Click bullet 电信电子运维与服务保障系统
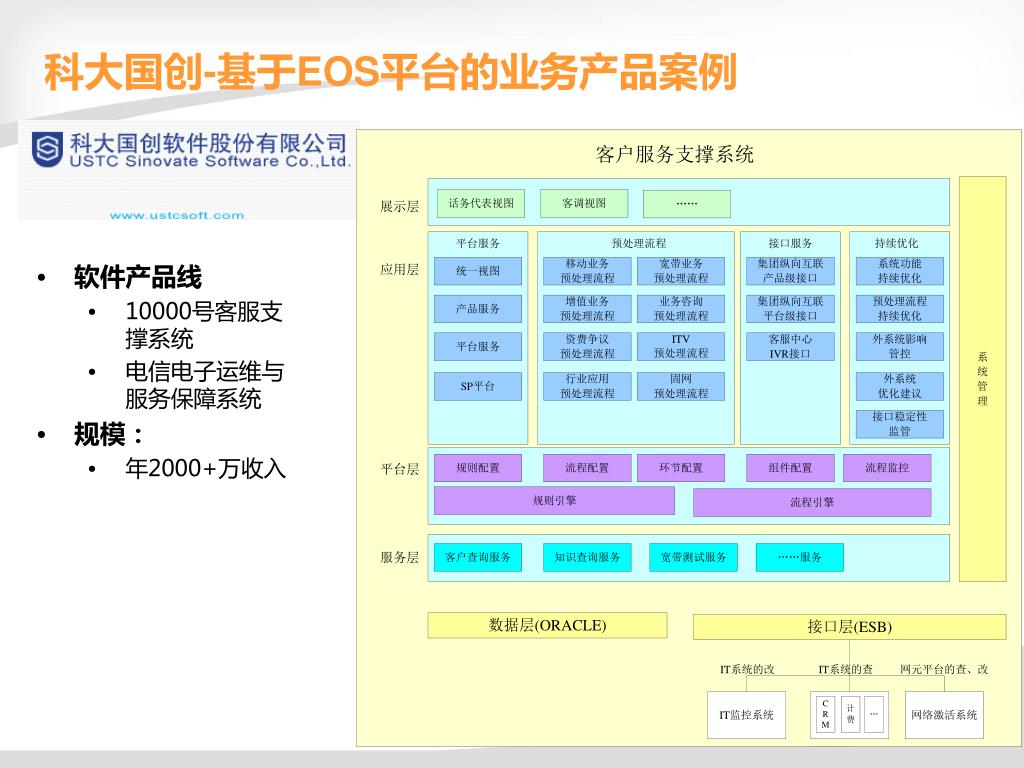The image size is (1024, 768). point(204,385)
